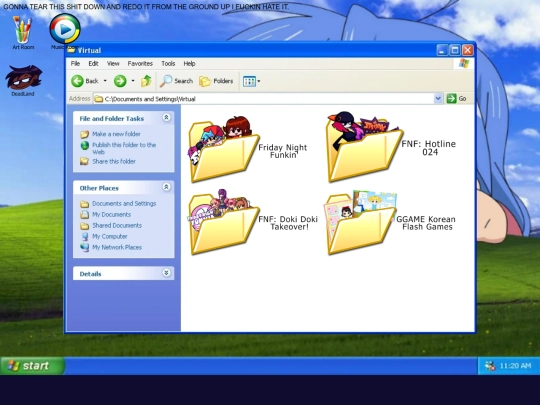Click the Go button
This screenshot has width=540, height=405.
point(456,98)
